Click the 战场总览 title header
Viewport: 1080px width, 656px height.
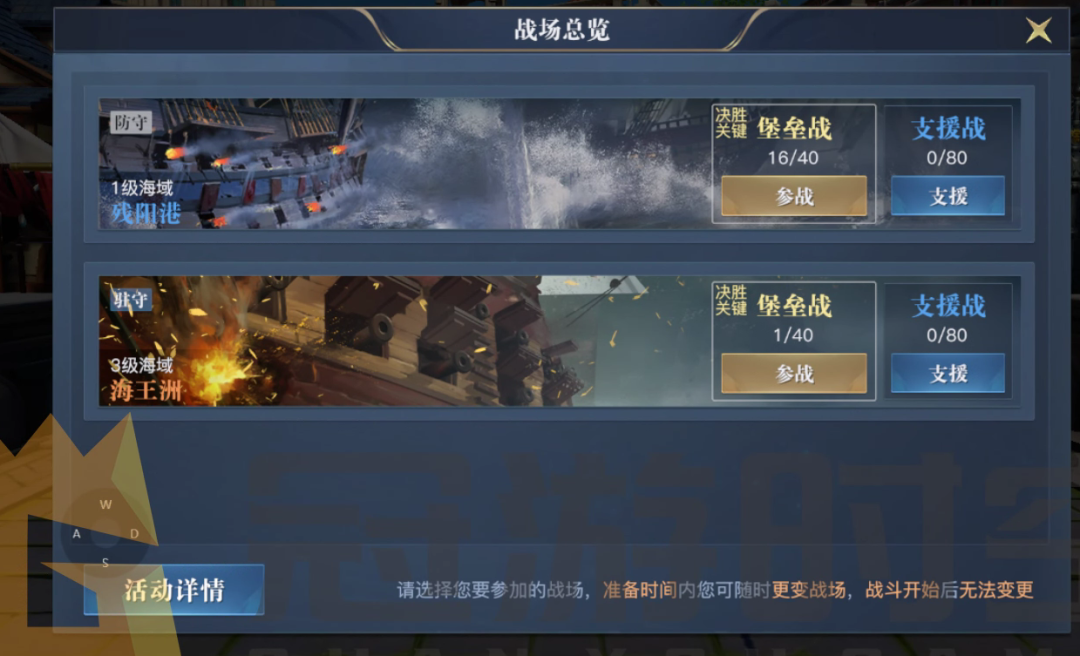click(x=562, y=30)
